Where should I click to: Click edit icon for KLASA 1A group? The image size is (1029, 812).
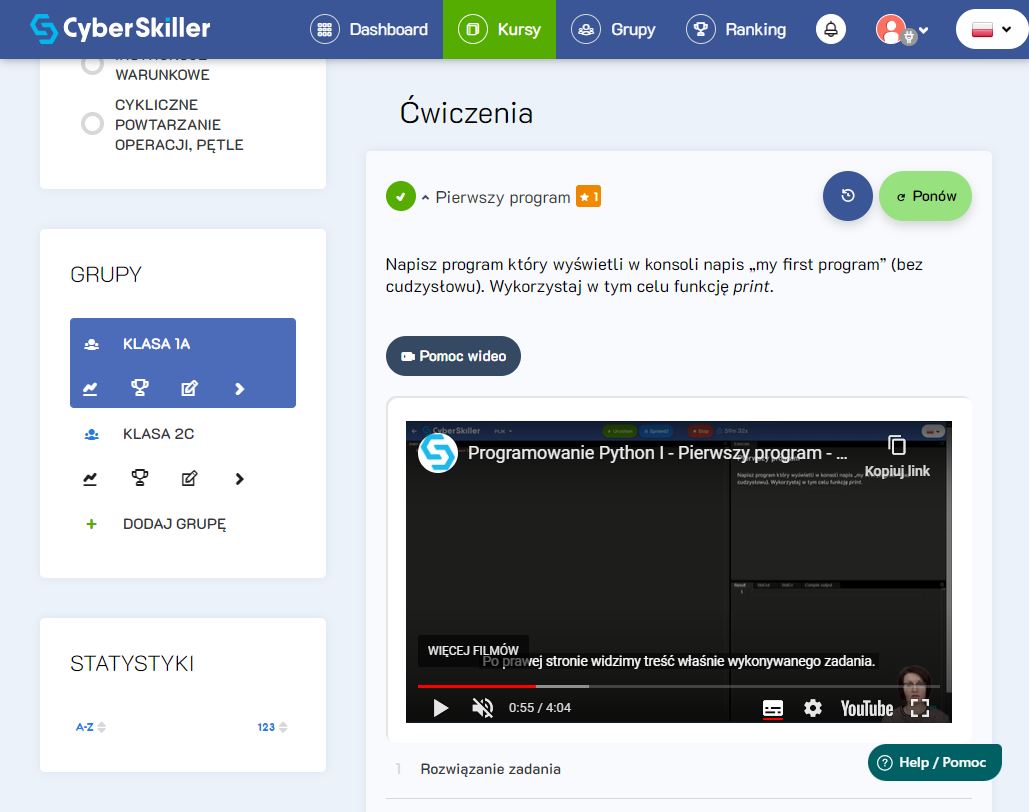(189, 389)
